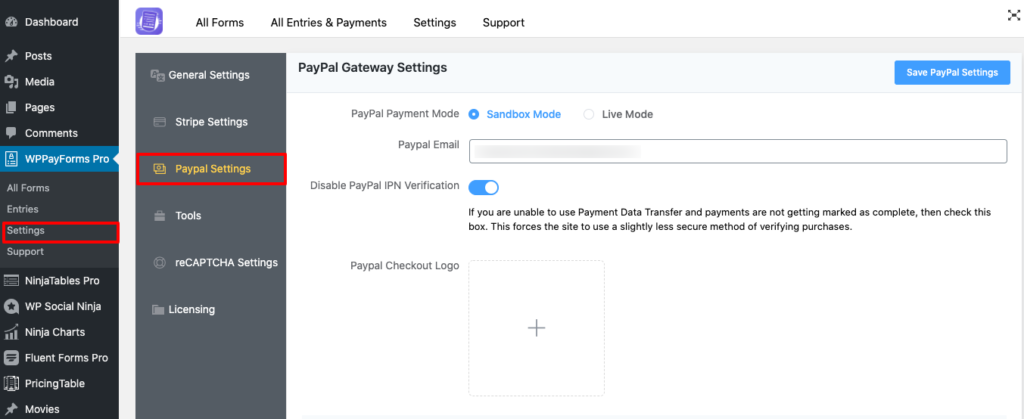Click the Paypal Checkout Logo upload box
This screenshot has width=1024, height=419.
[536, 328]
